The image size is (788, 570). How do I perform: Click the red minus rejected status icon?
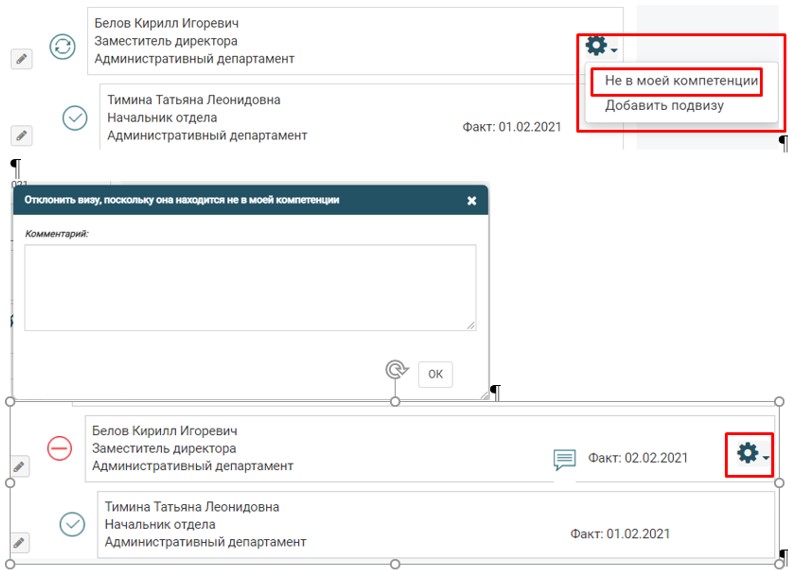pyautogui.click(x=60, y=448)
